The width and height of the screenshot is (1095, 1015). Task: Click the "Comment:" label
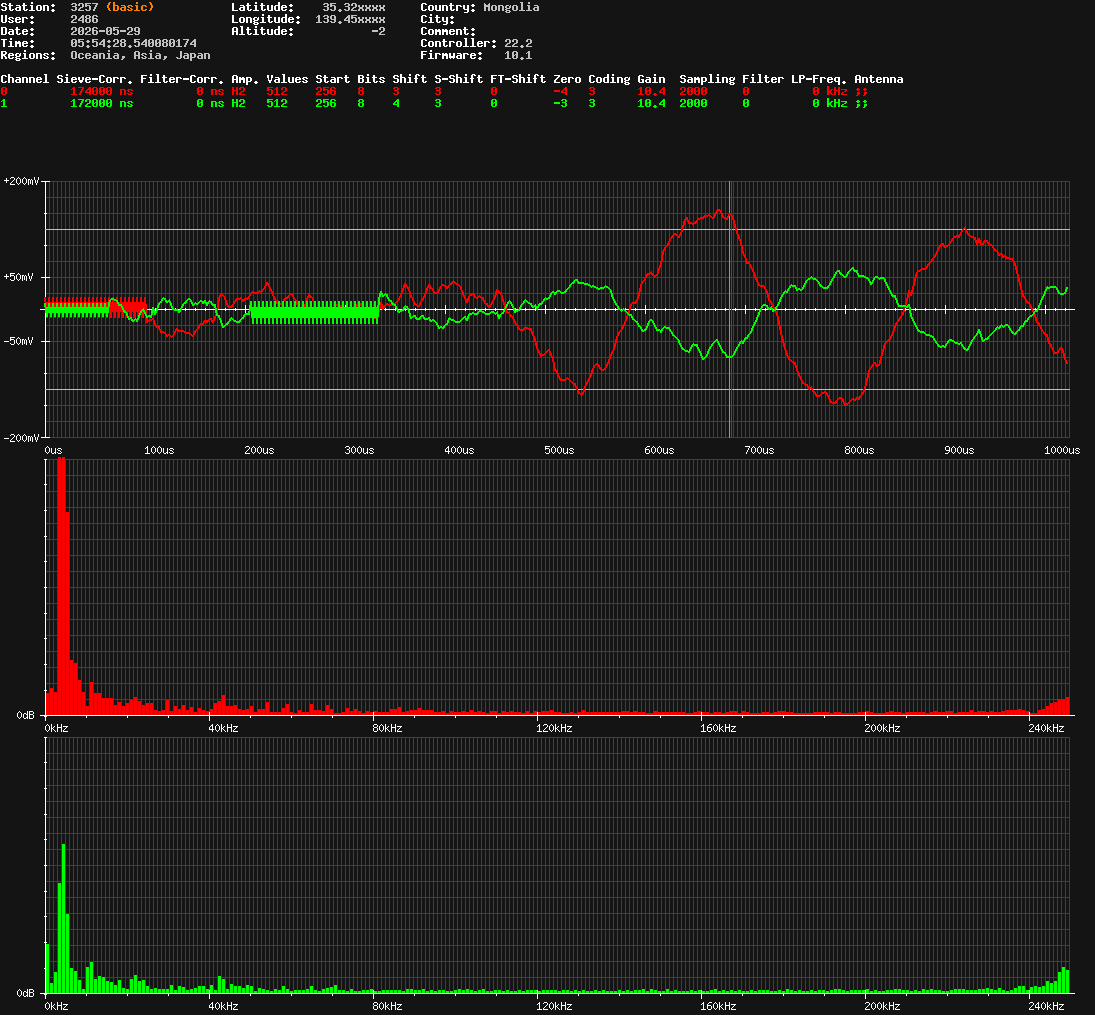tap(448, 31)
